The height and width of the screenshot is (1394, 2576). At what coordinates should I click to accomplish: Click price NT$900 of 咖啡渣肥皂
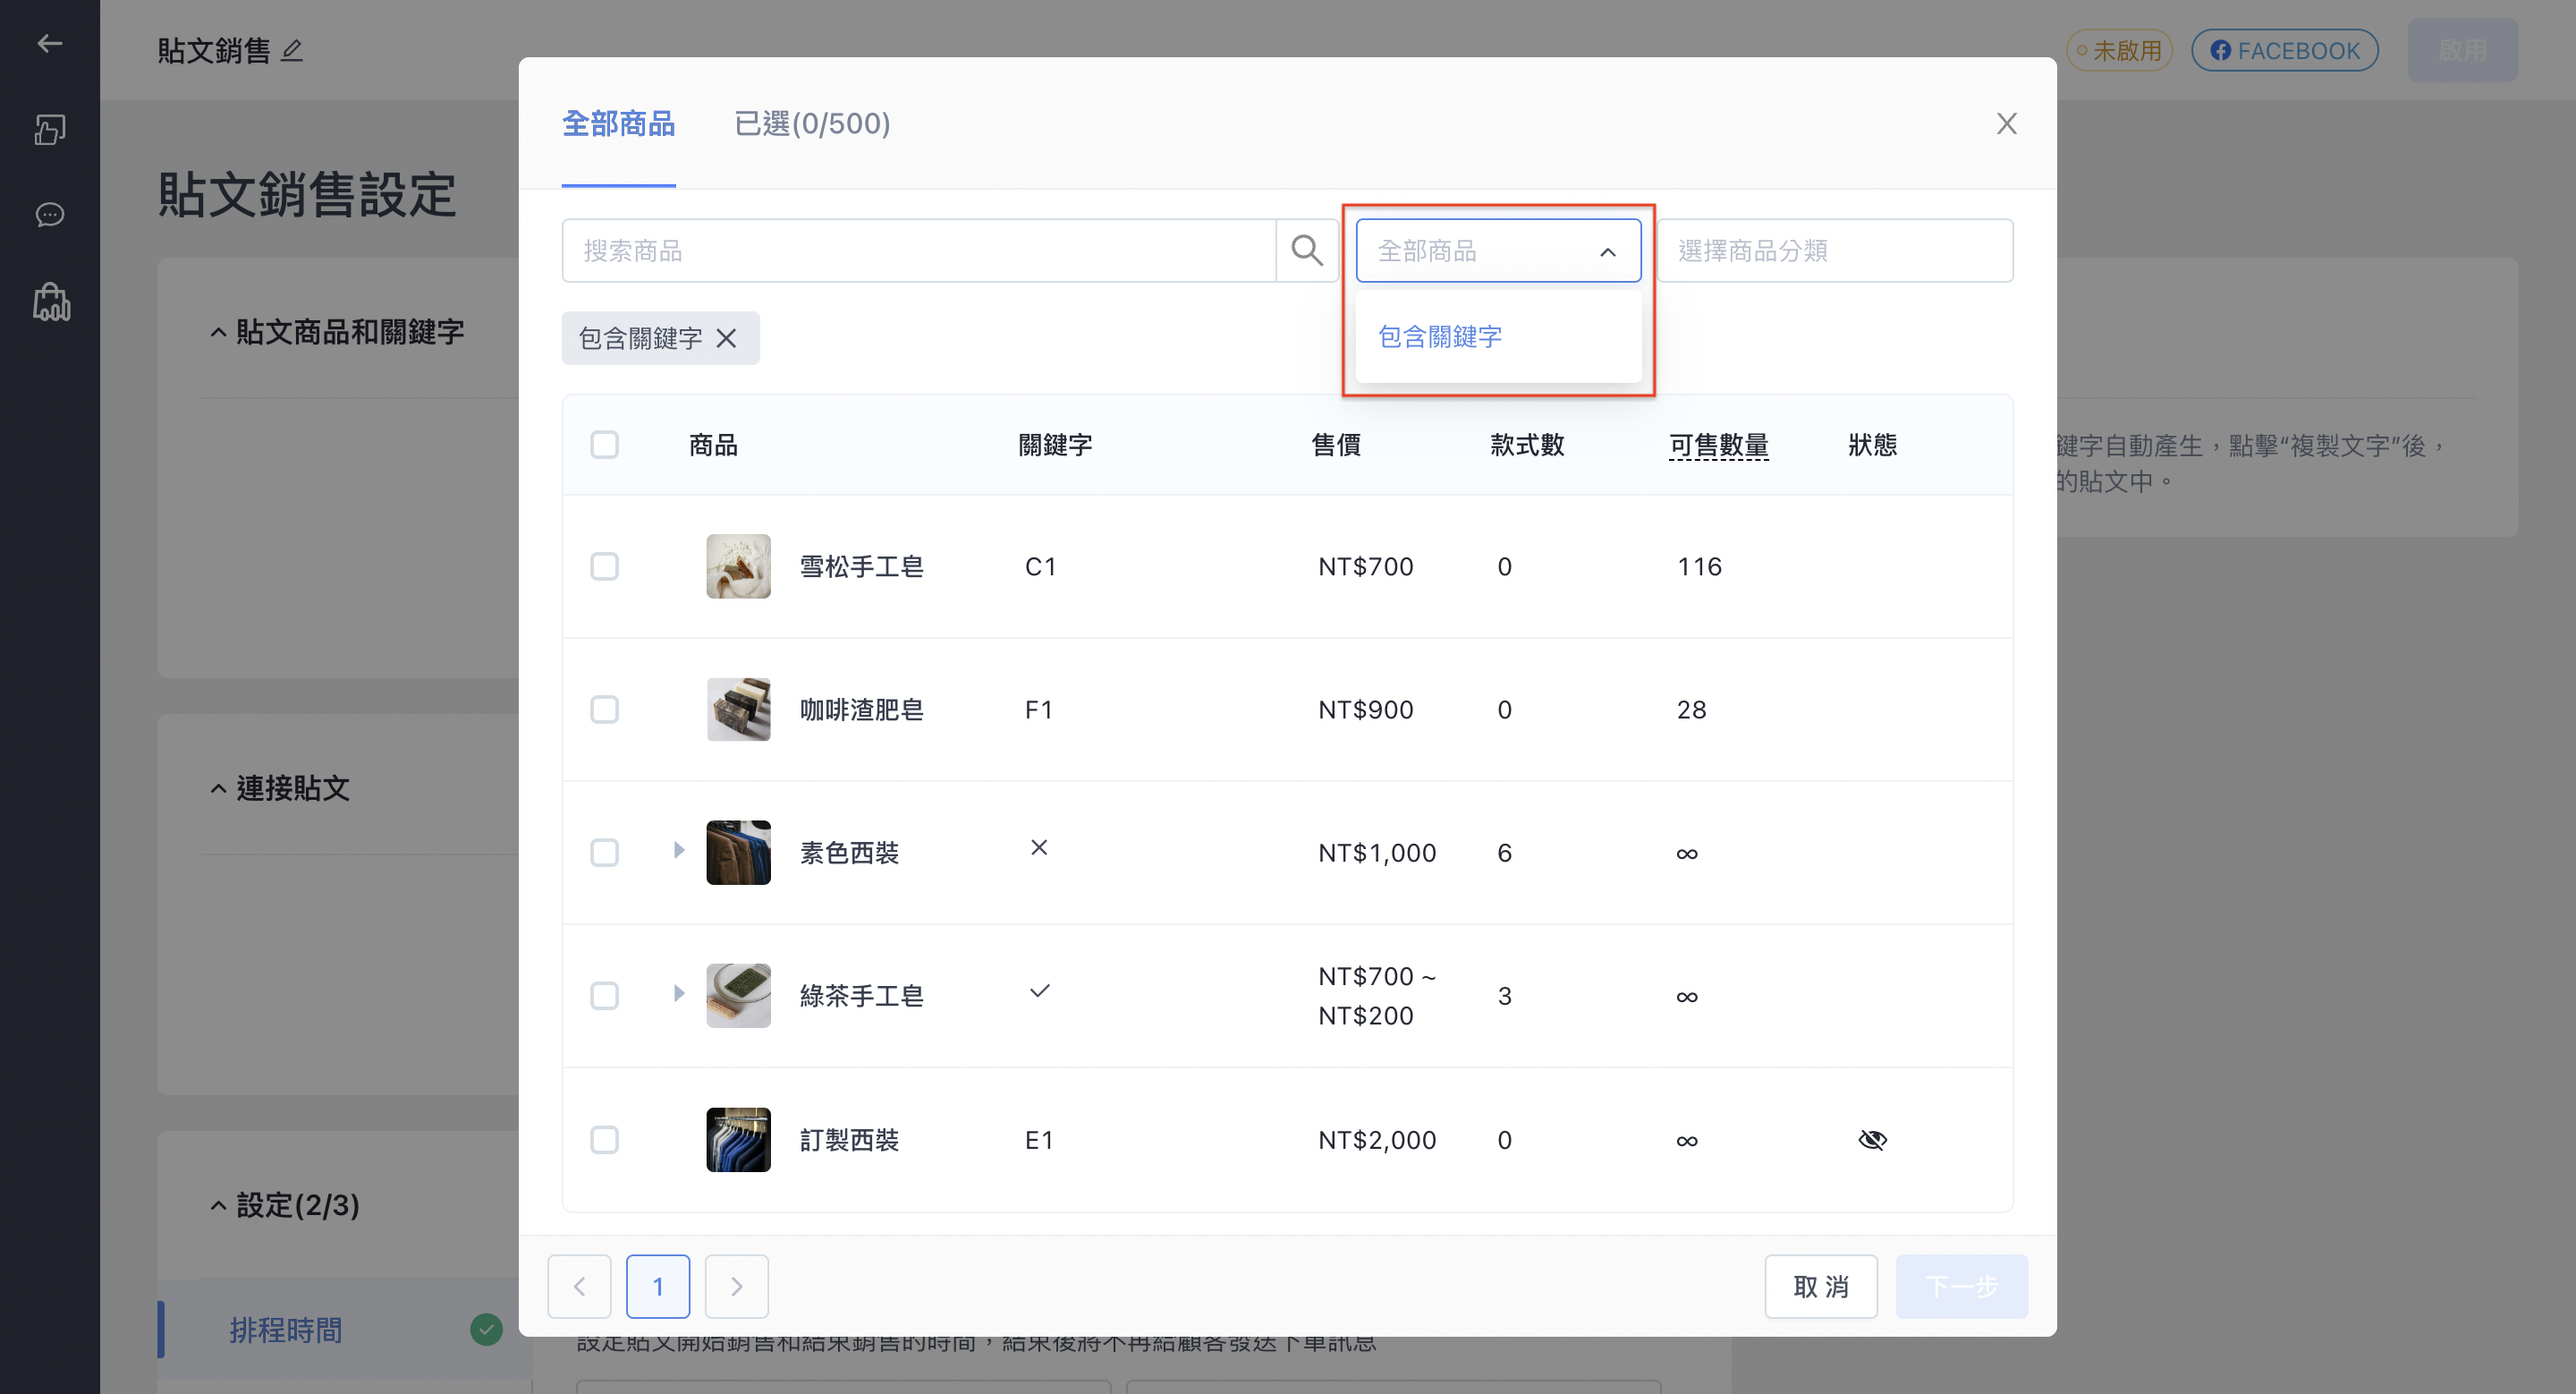1365,709
